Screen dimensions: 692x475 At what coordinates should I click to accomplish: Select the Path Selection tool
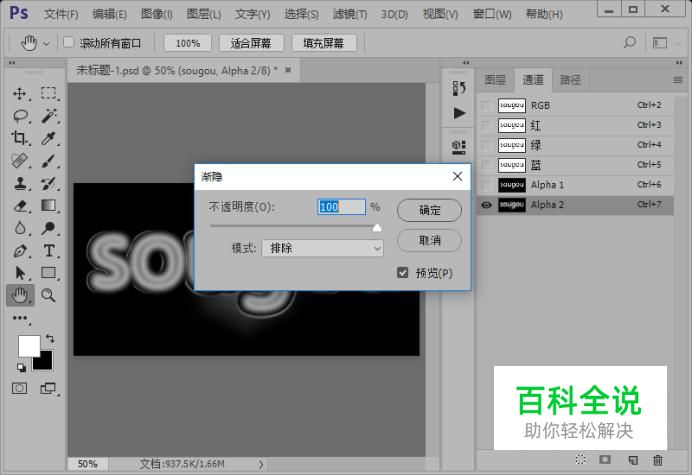point(20,273)
